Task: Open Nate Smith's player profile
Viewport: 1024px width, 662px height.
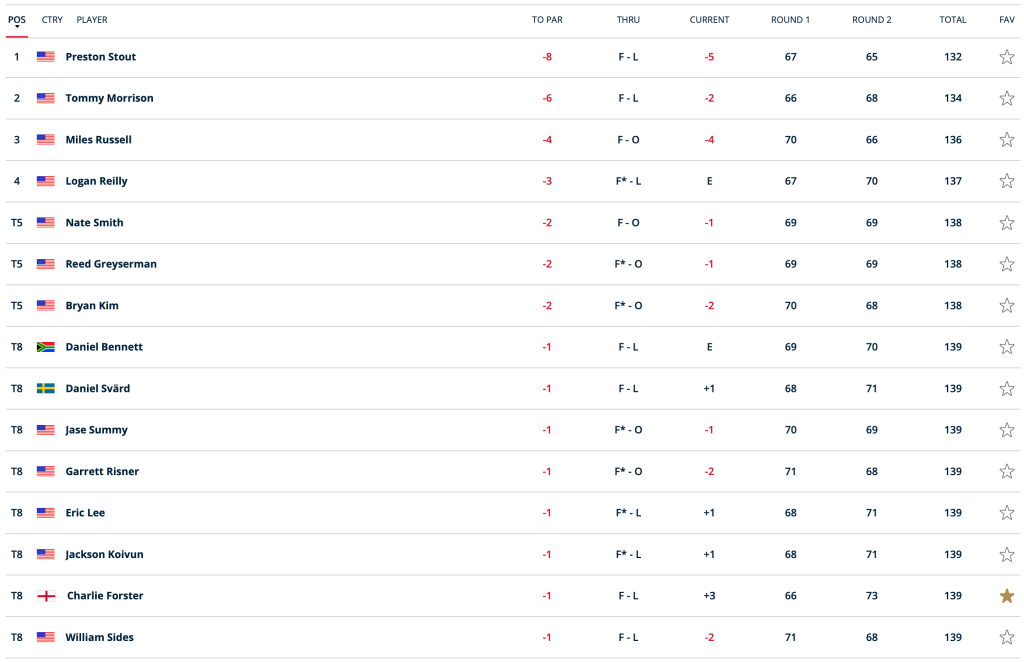Action: pyautogui.click(x=94, y=222)
